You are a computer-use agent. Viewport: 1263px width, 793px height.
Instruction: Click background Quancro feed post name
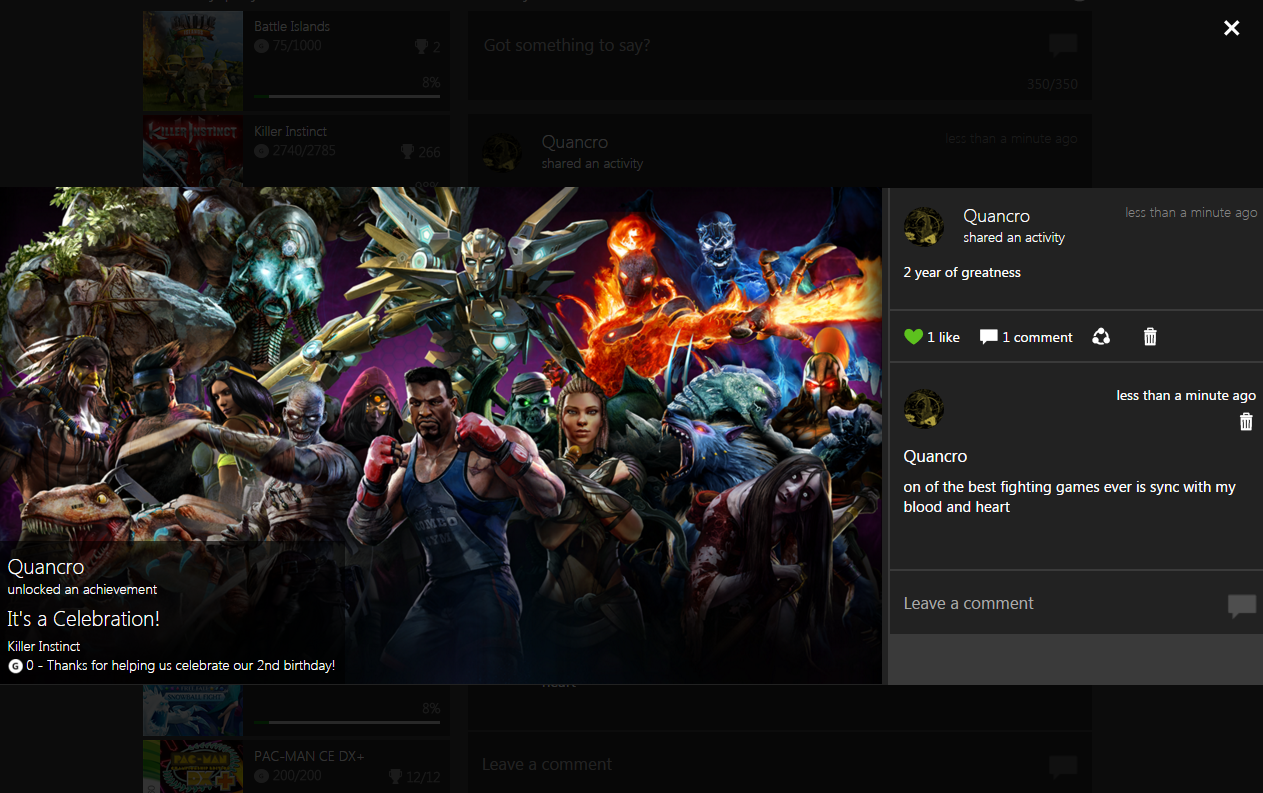tap(575, 142)
